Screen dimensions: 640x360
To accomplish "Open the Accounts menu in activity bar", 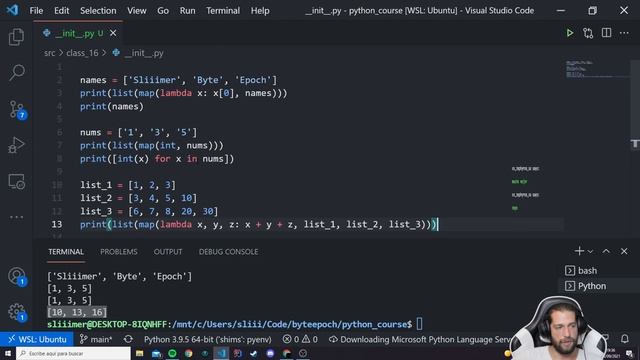I will tap(17, 276).
